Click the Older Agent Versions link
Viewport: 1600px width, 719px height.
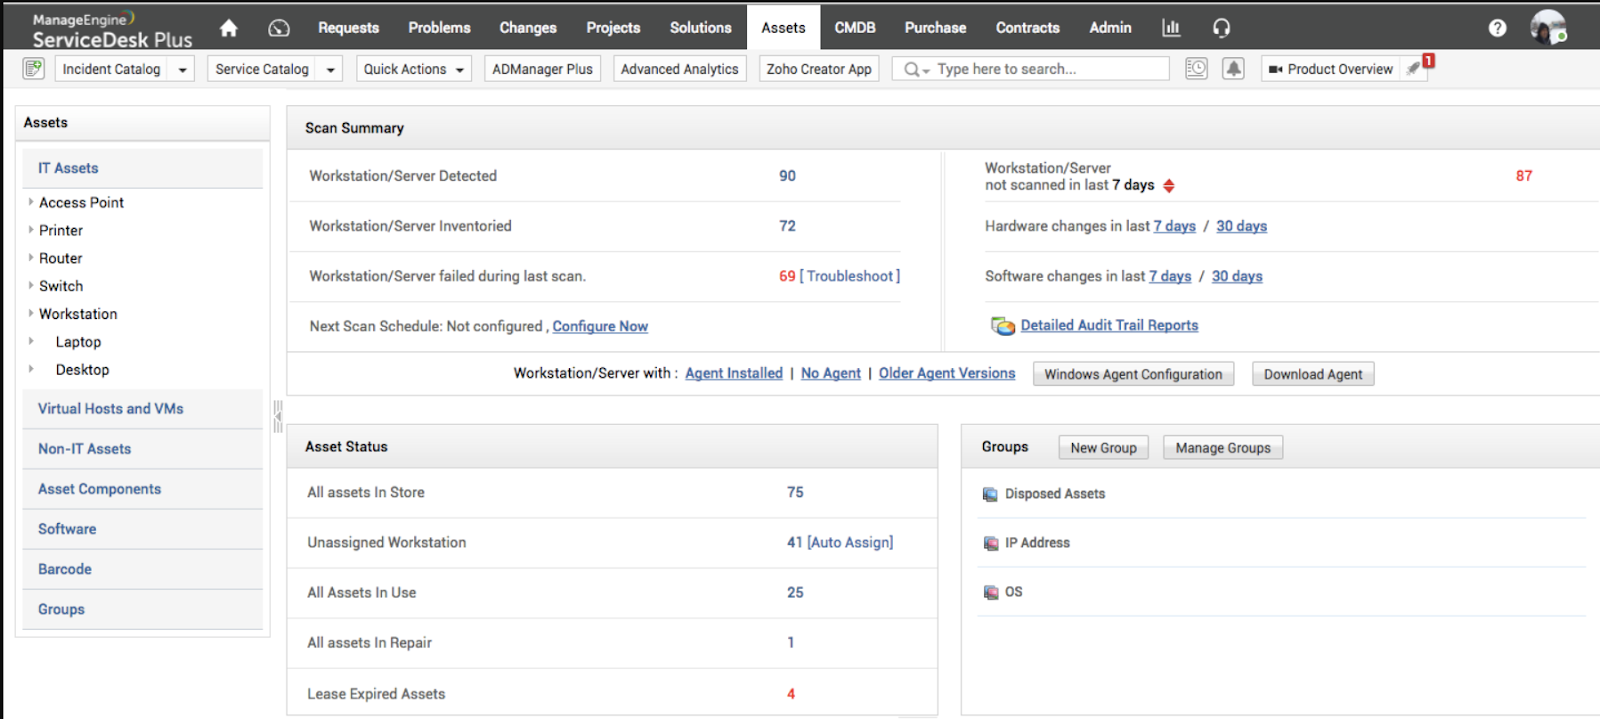[x=947, y=373]
